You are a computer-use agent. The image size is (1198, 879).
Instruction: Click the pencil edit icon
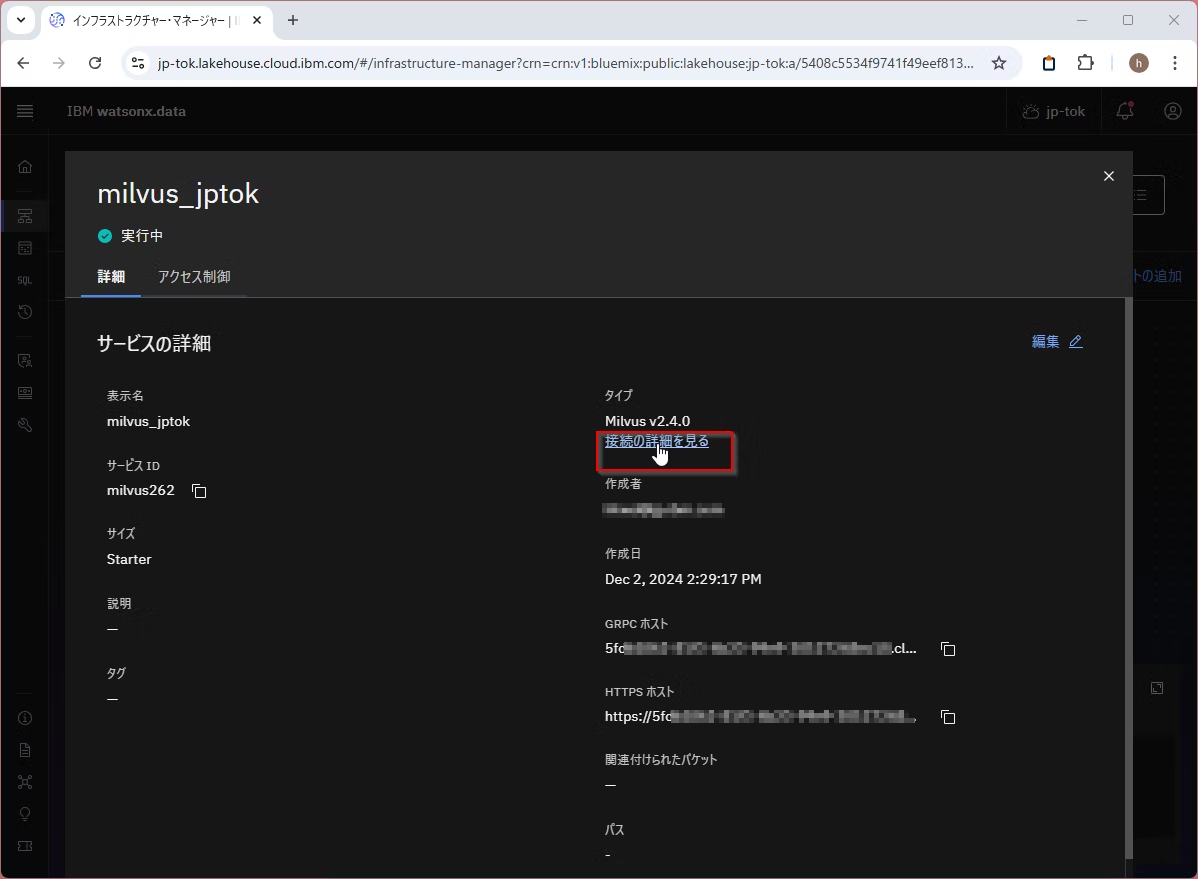[x=1076, y=342]
